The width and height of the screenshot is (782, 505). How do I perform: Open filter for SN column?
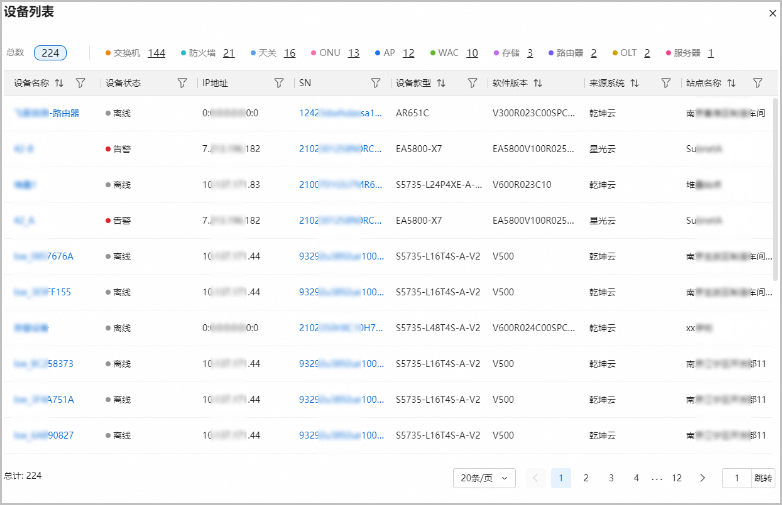click(376, 83)
